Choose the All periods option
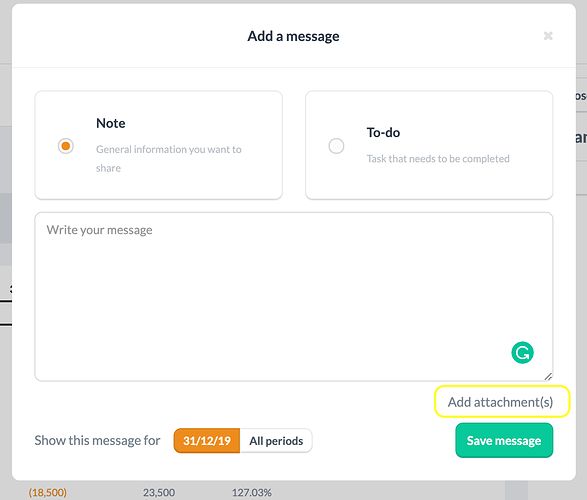Viewport: 587px width, 500px height. (x=276, y=440)
